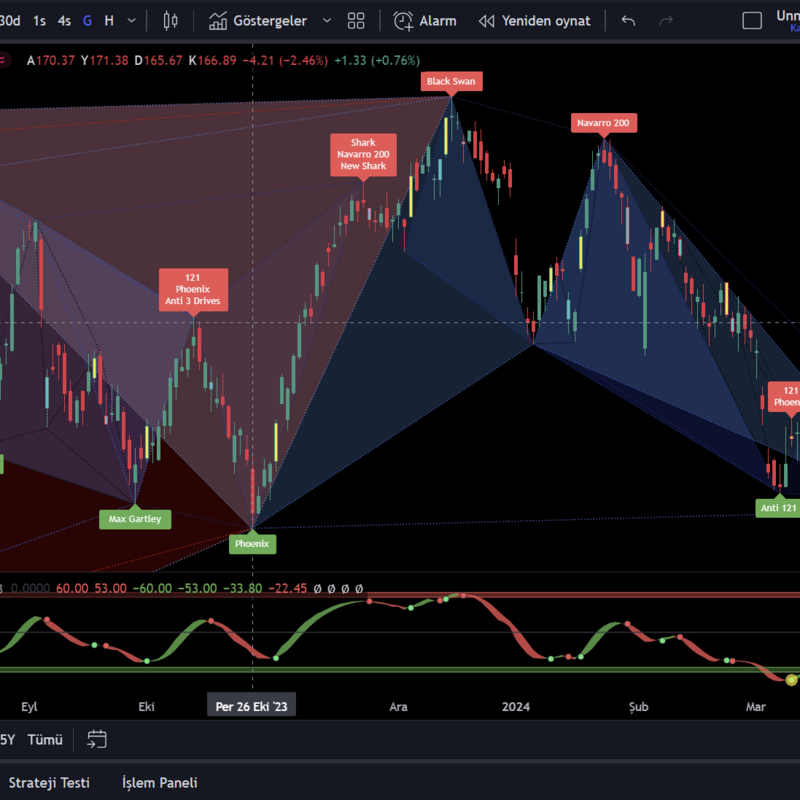Viewport: 800px width, 800px height.
Task: Open the İşlem Paneli tab
Action: click(x=159, y=782)
